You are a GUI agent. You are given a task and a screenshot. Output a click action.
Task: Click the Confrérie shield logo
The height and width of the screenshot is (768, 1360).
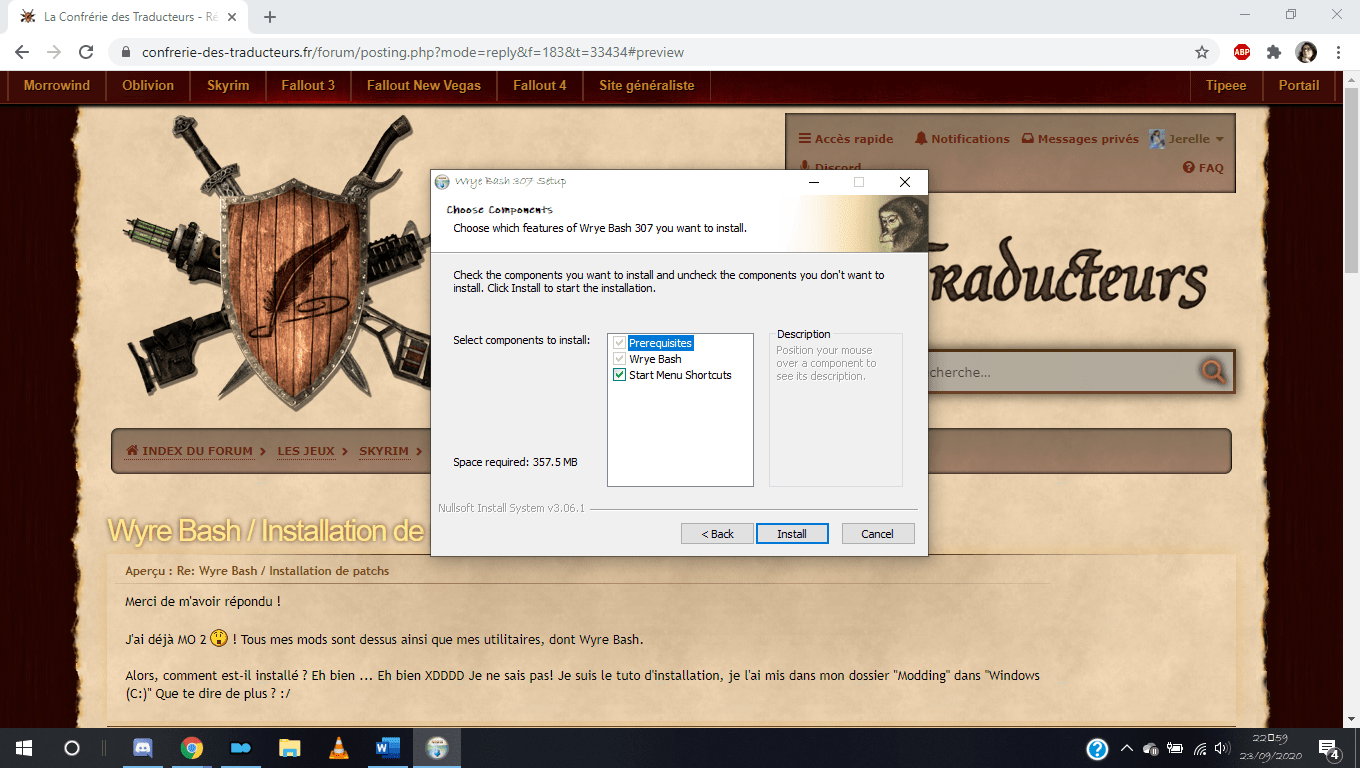point(295,265)
